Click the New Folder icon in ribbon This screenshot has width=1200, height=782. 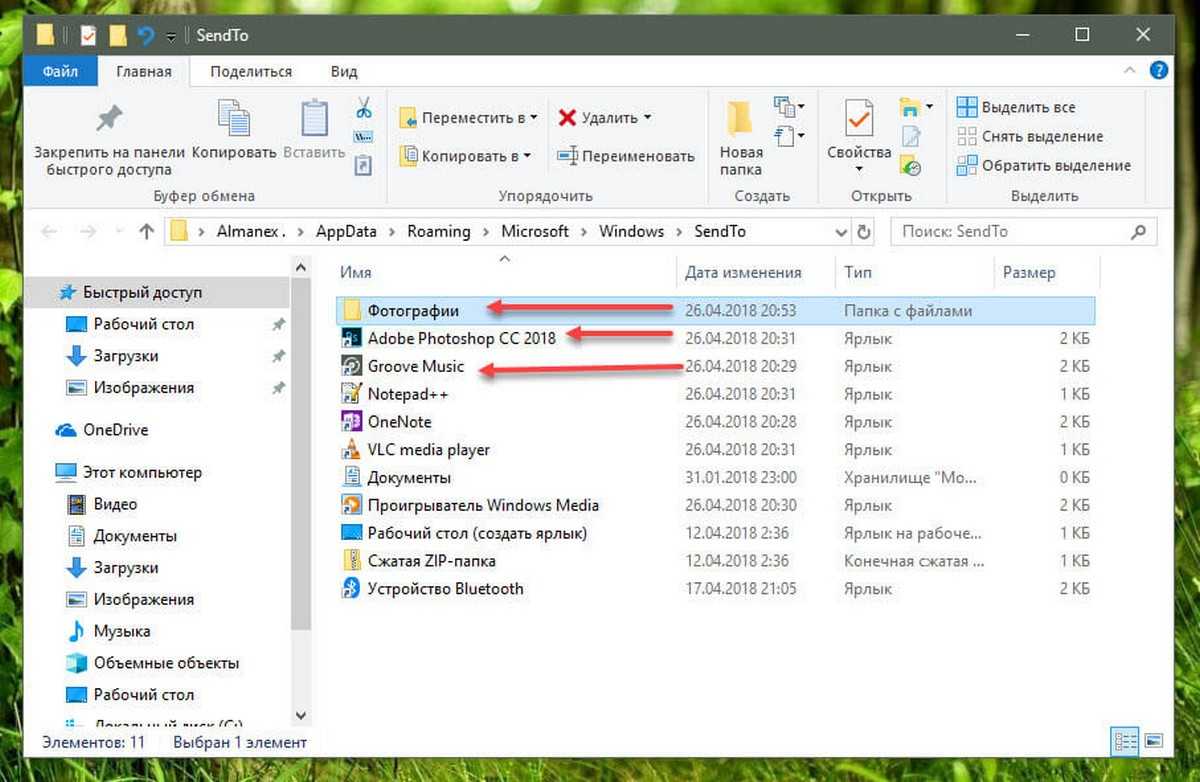(x=740, y=120)
